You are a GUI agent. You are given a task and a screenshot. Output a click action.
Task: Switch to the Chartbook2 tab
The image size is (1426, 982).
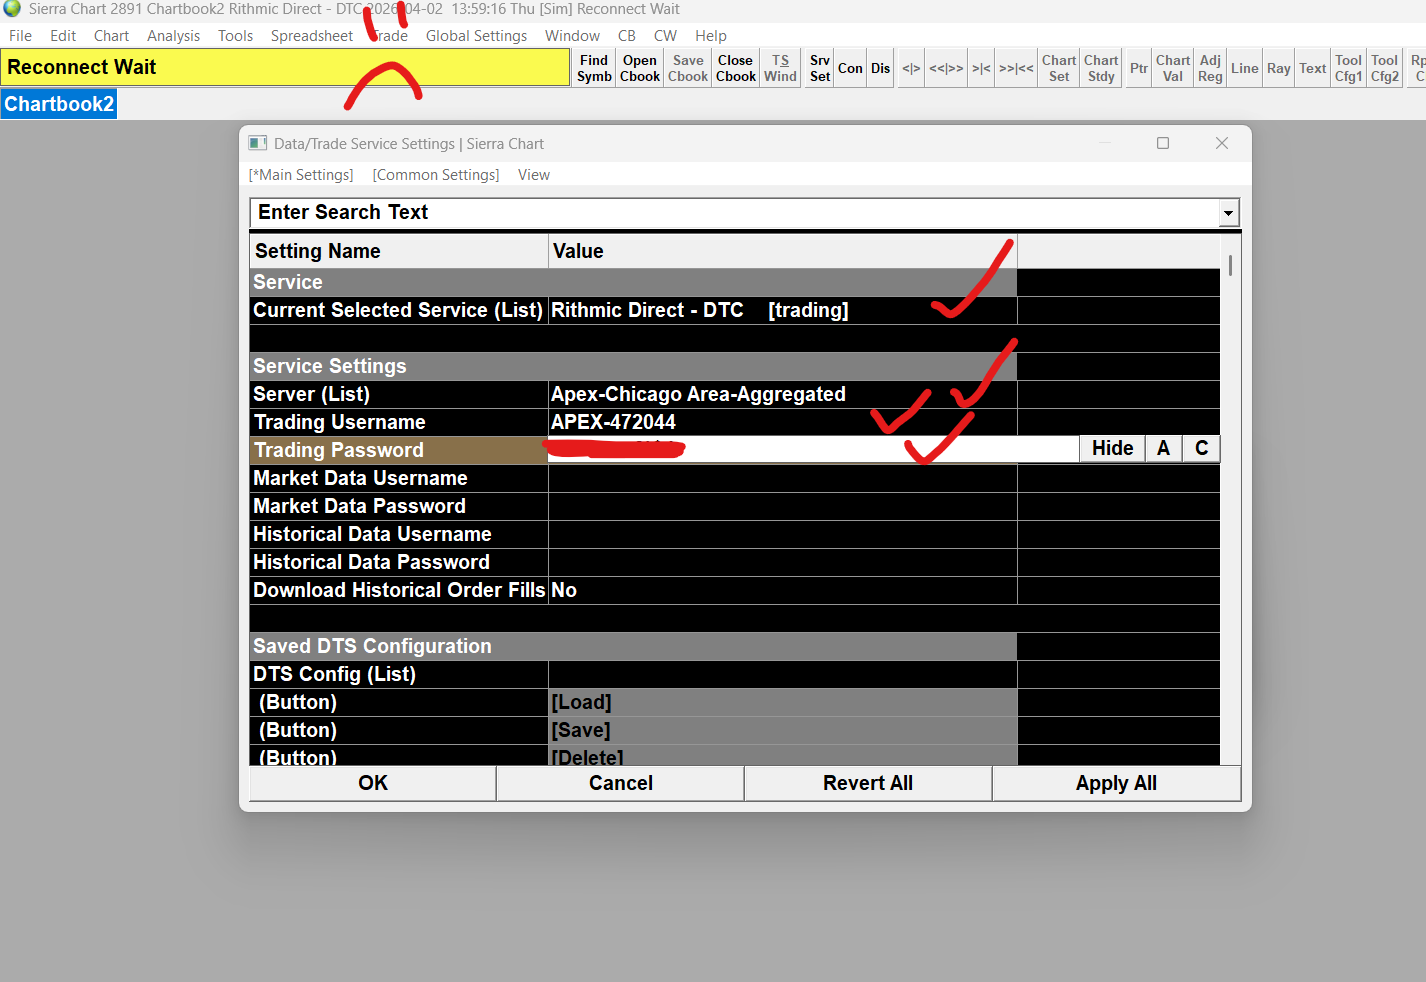click(x=59, y=104)
